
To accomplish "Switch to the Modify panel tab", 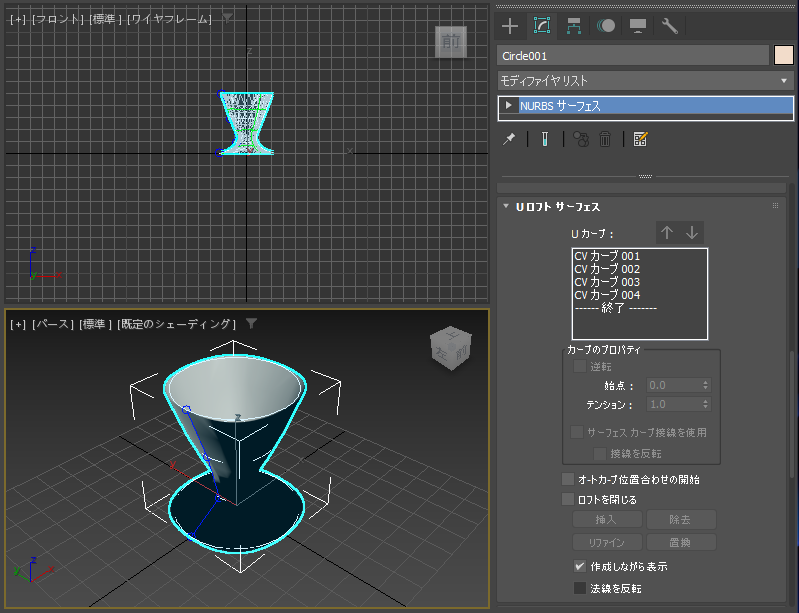I will [542, 25].
